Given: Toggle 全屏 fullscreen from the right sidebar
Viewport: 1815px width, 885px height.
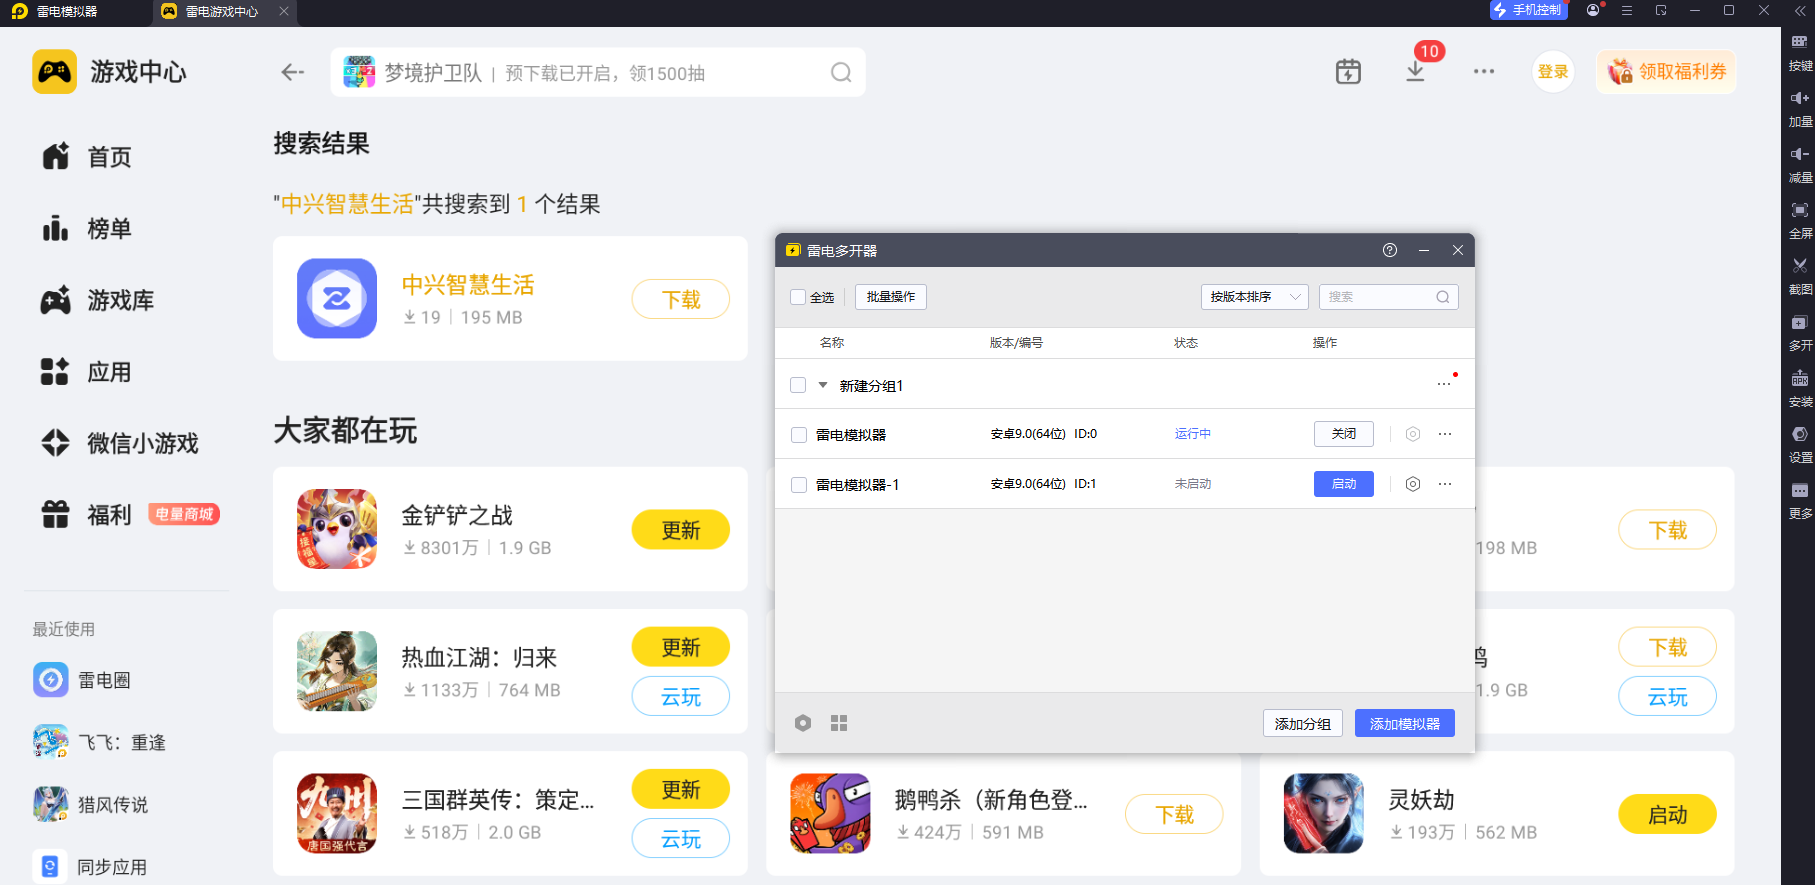Looking at the screenshot, I should [1799, 220].
